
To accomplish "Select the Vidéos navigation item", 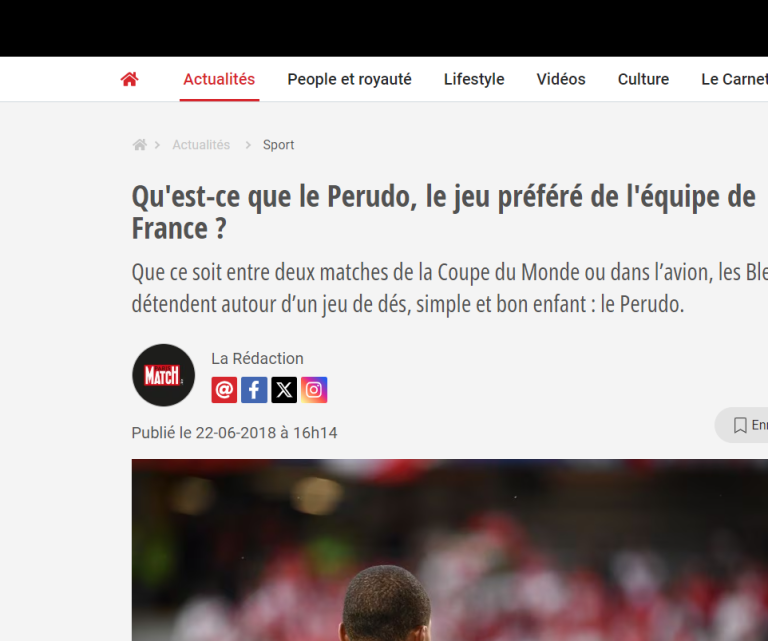I will coord(561,79).
